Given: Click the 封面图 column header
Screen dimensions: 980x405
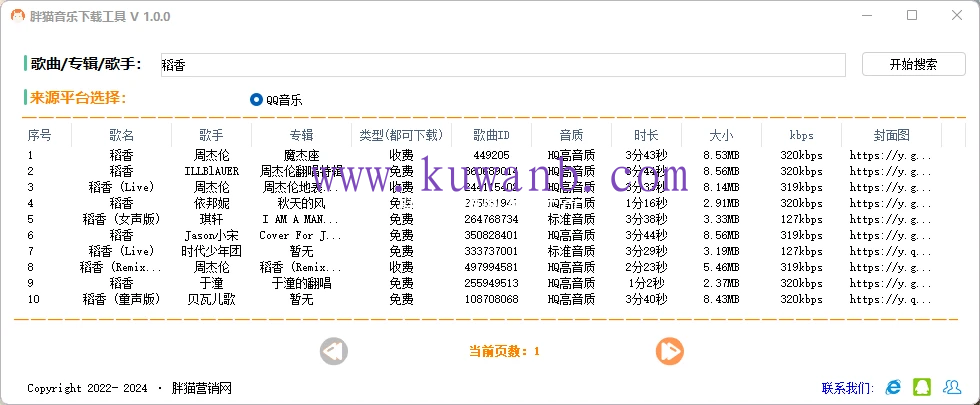Looking at the screenshot, I should tap(891, 135).
